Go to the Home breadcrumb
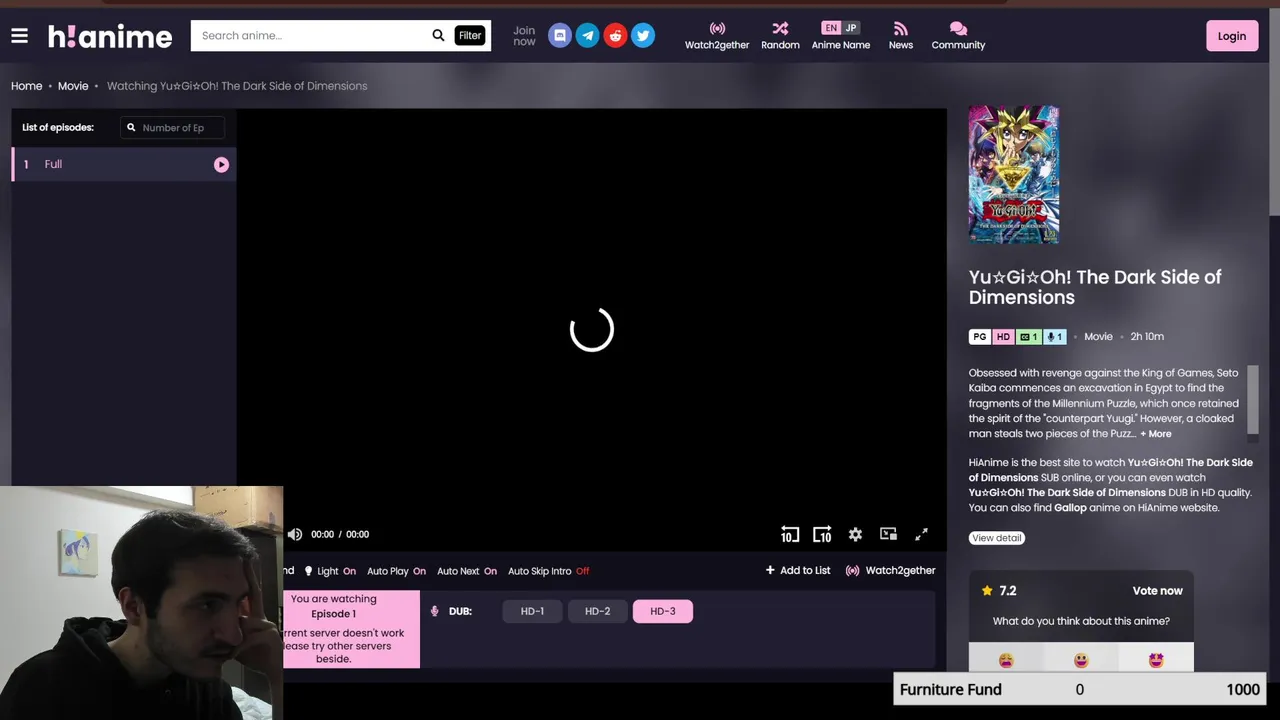 [x=27, y=86]
